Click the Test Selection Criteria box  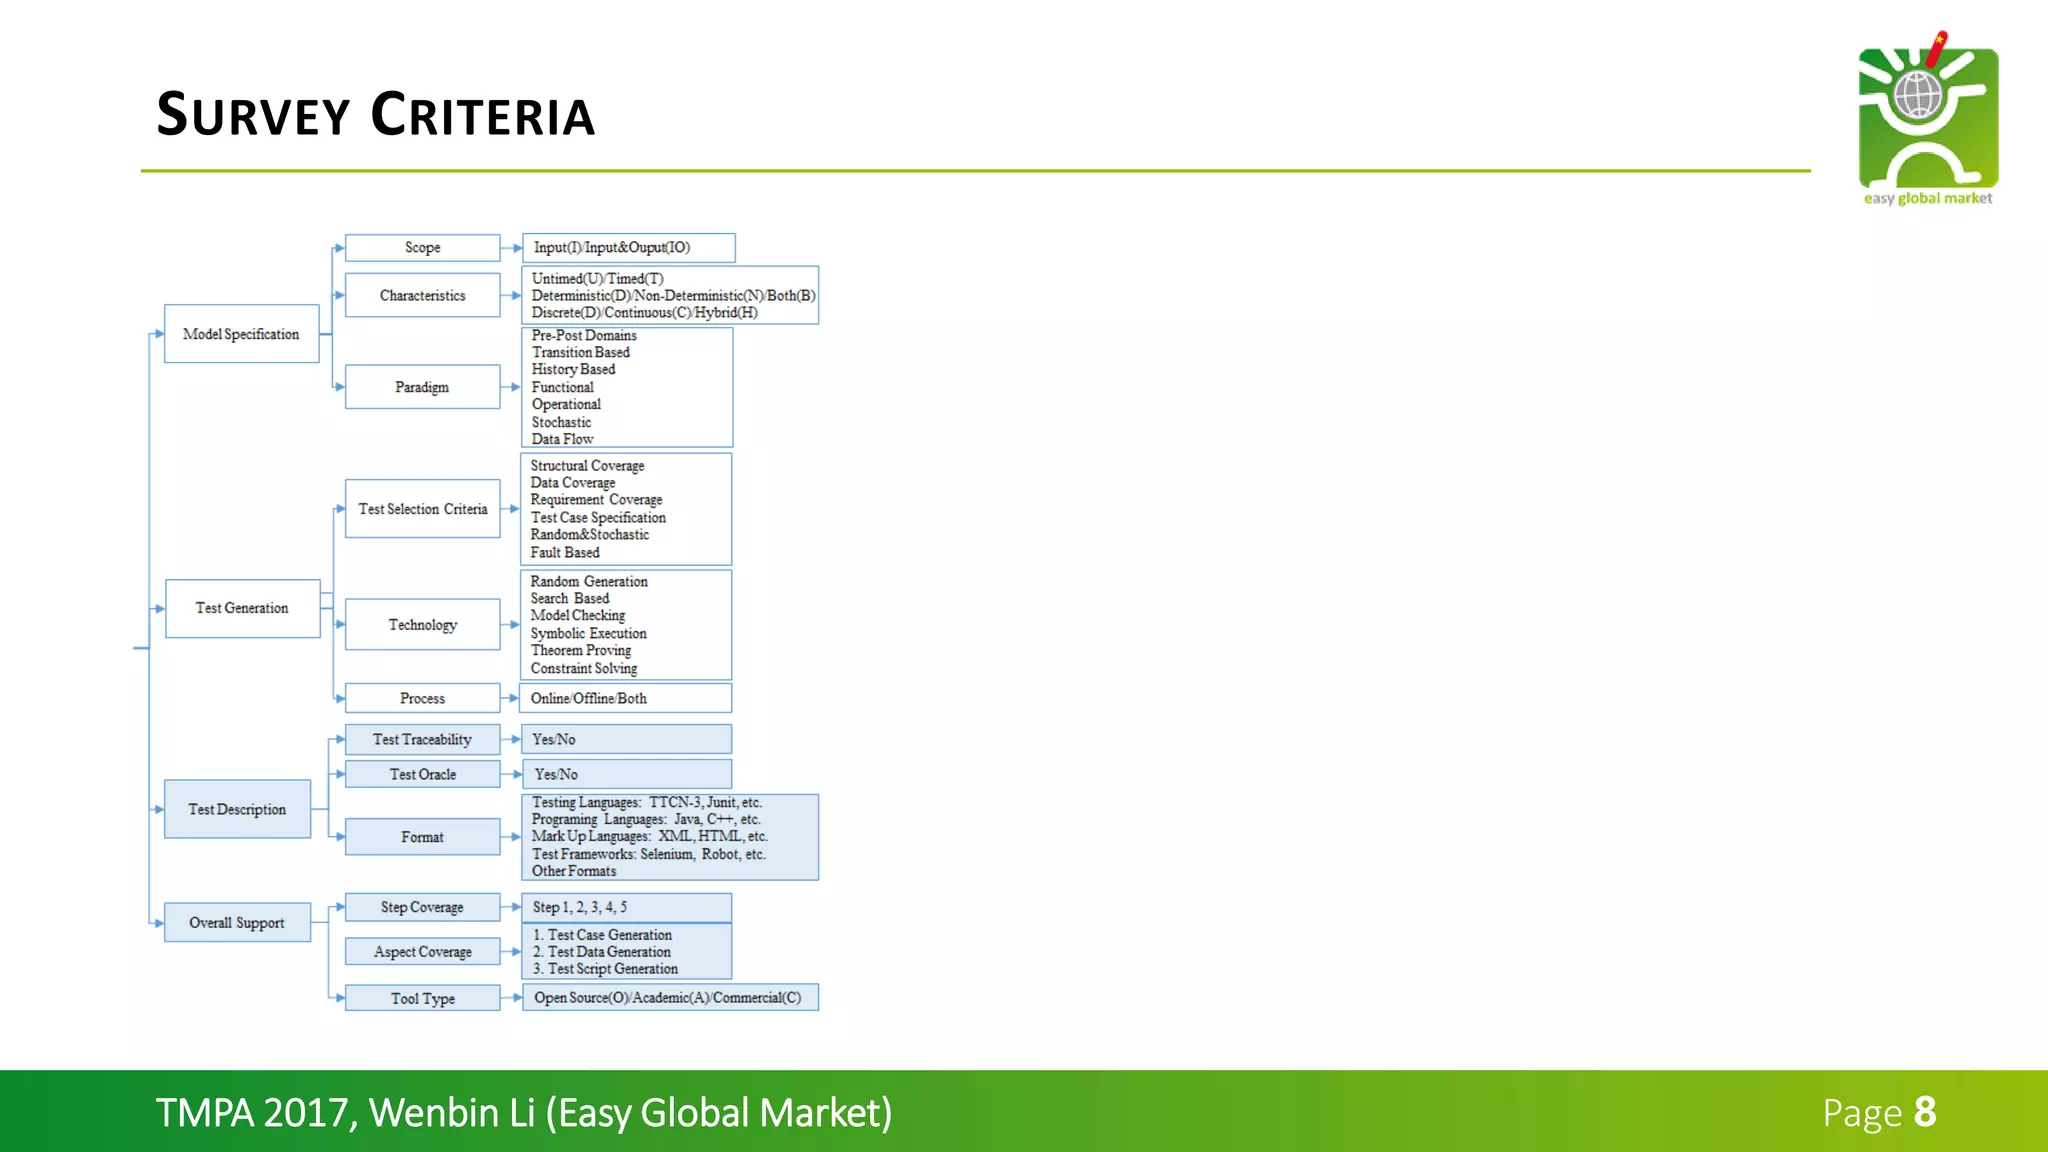[422, 509]
